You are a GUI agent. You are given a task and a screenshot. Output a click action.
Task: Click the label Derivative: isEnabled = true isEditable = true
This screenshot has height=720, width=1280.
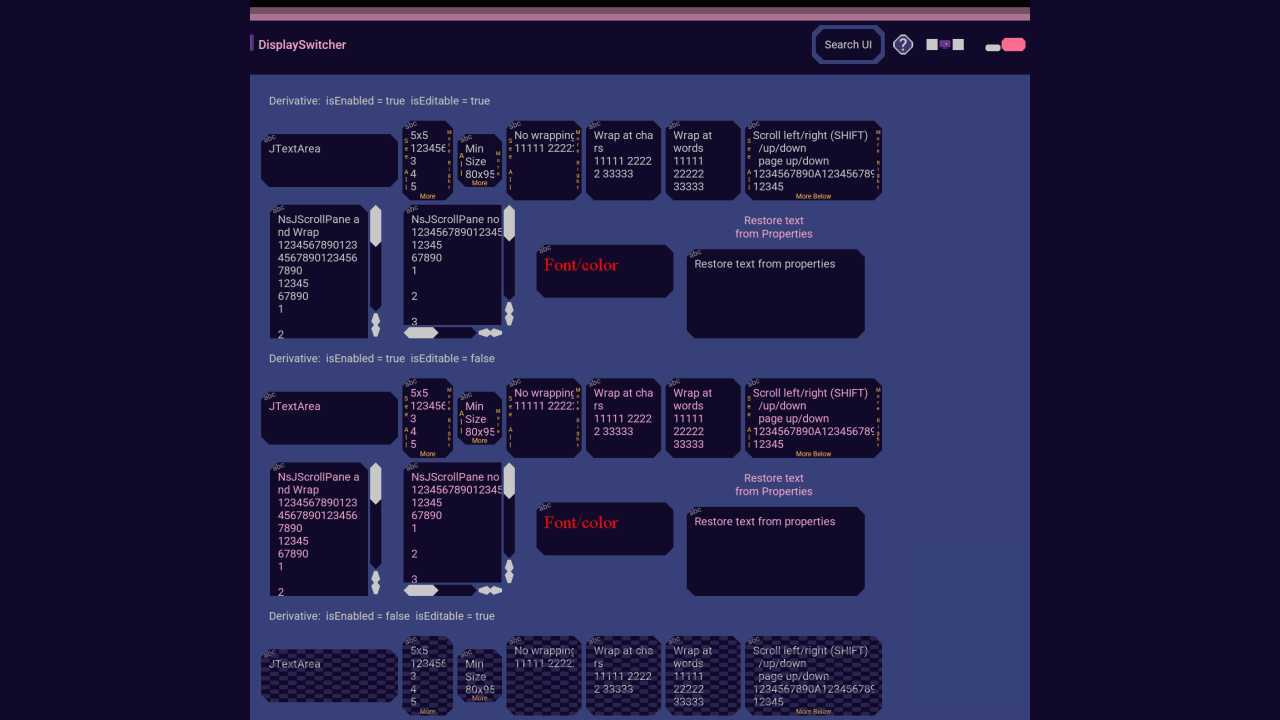point(379,101)
